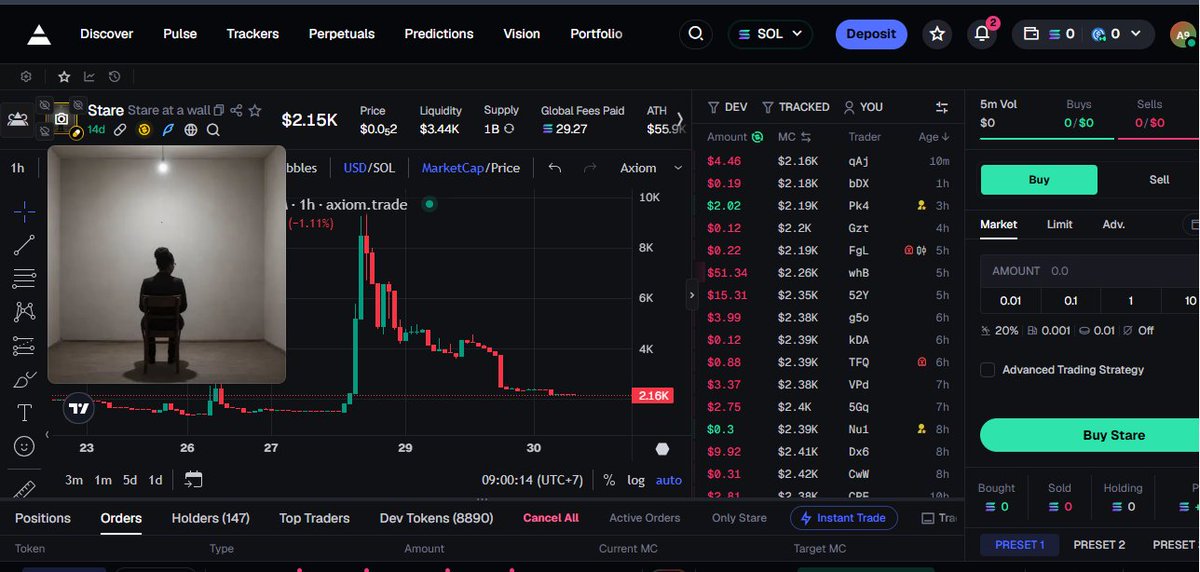Click the star icon beside the settings gear
This screenshot has height=572, width=1200.
[x=64, y=76]
